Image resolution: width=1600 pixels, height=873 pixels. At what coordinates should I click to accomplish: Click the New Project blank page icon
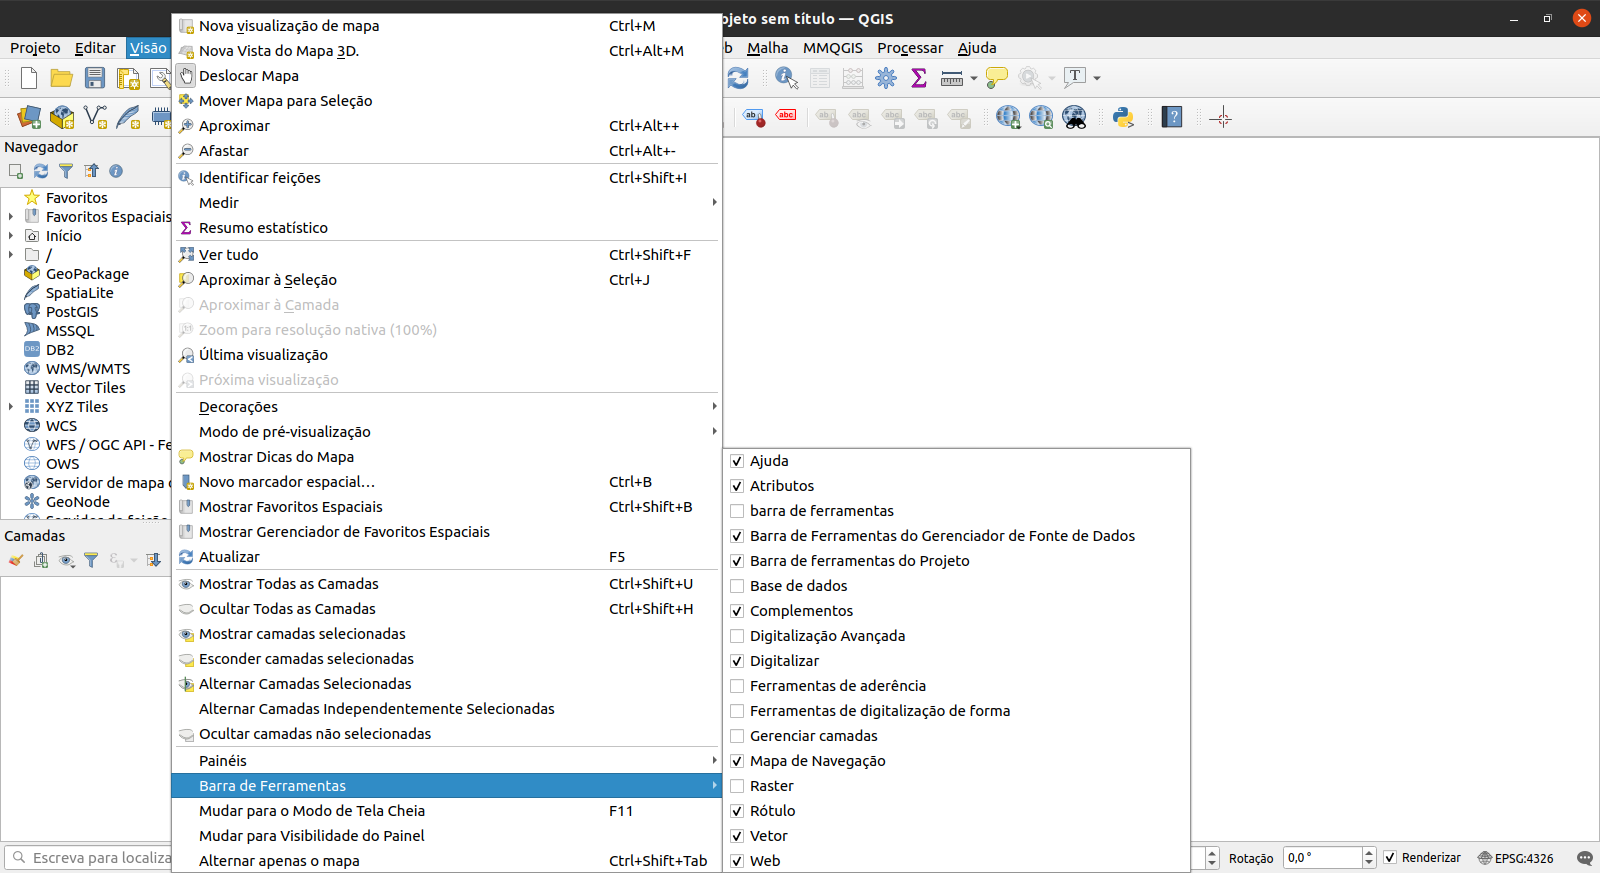tap(29, 78)
